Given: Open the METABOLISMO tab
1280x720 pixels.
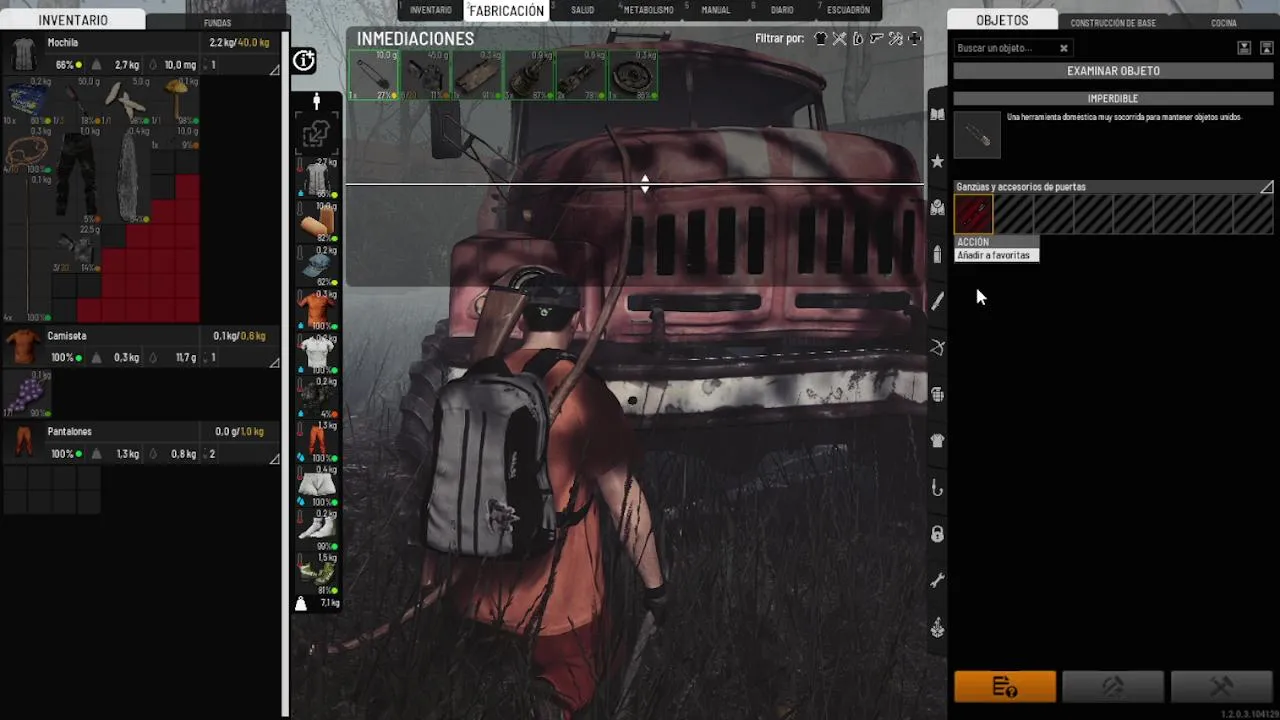Looking at the screenshot, I should point(647,10).
